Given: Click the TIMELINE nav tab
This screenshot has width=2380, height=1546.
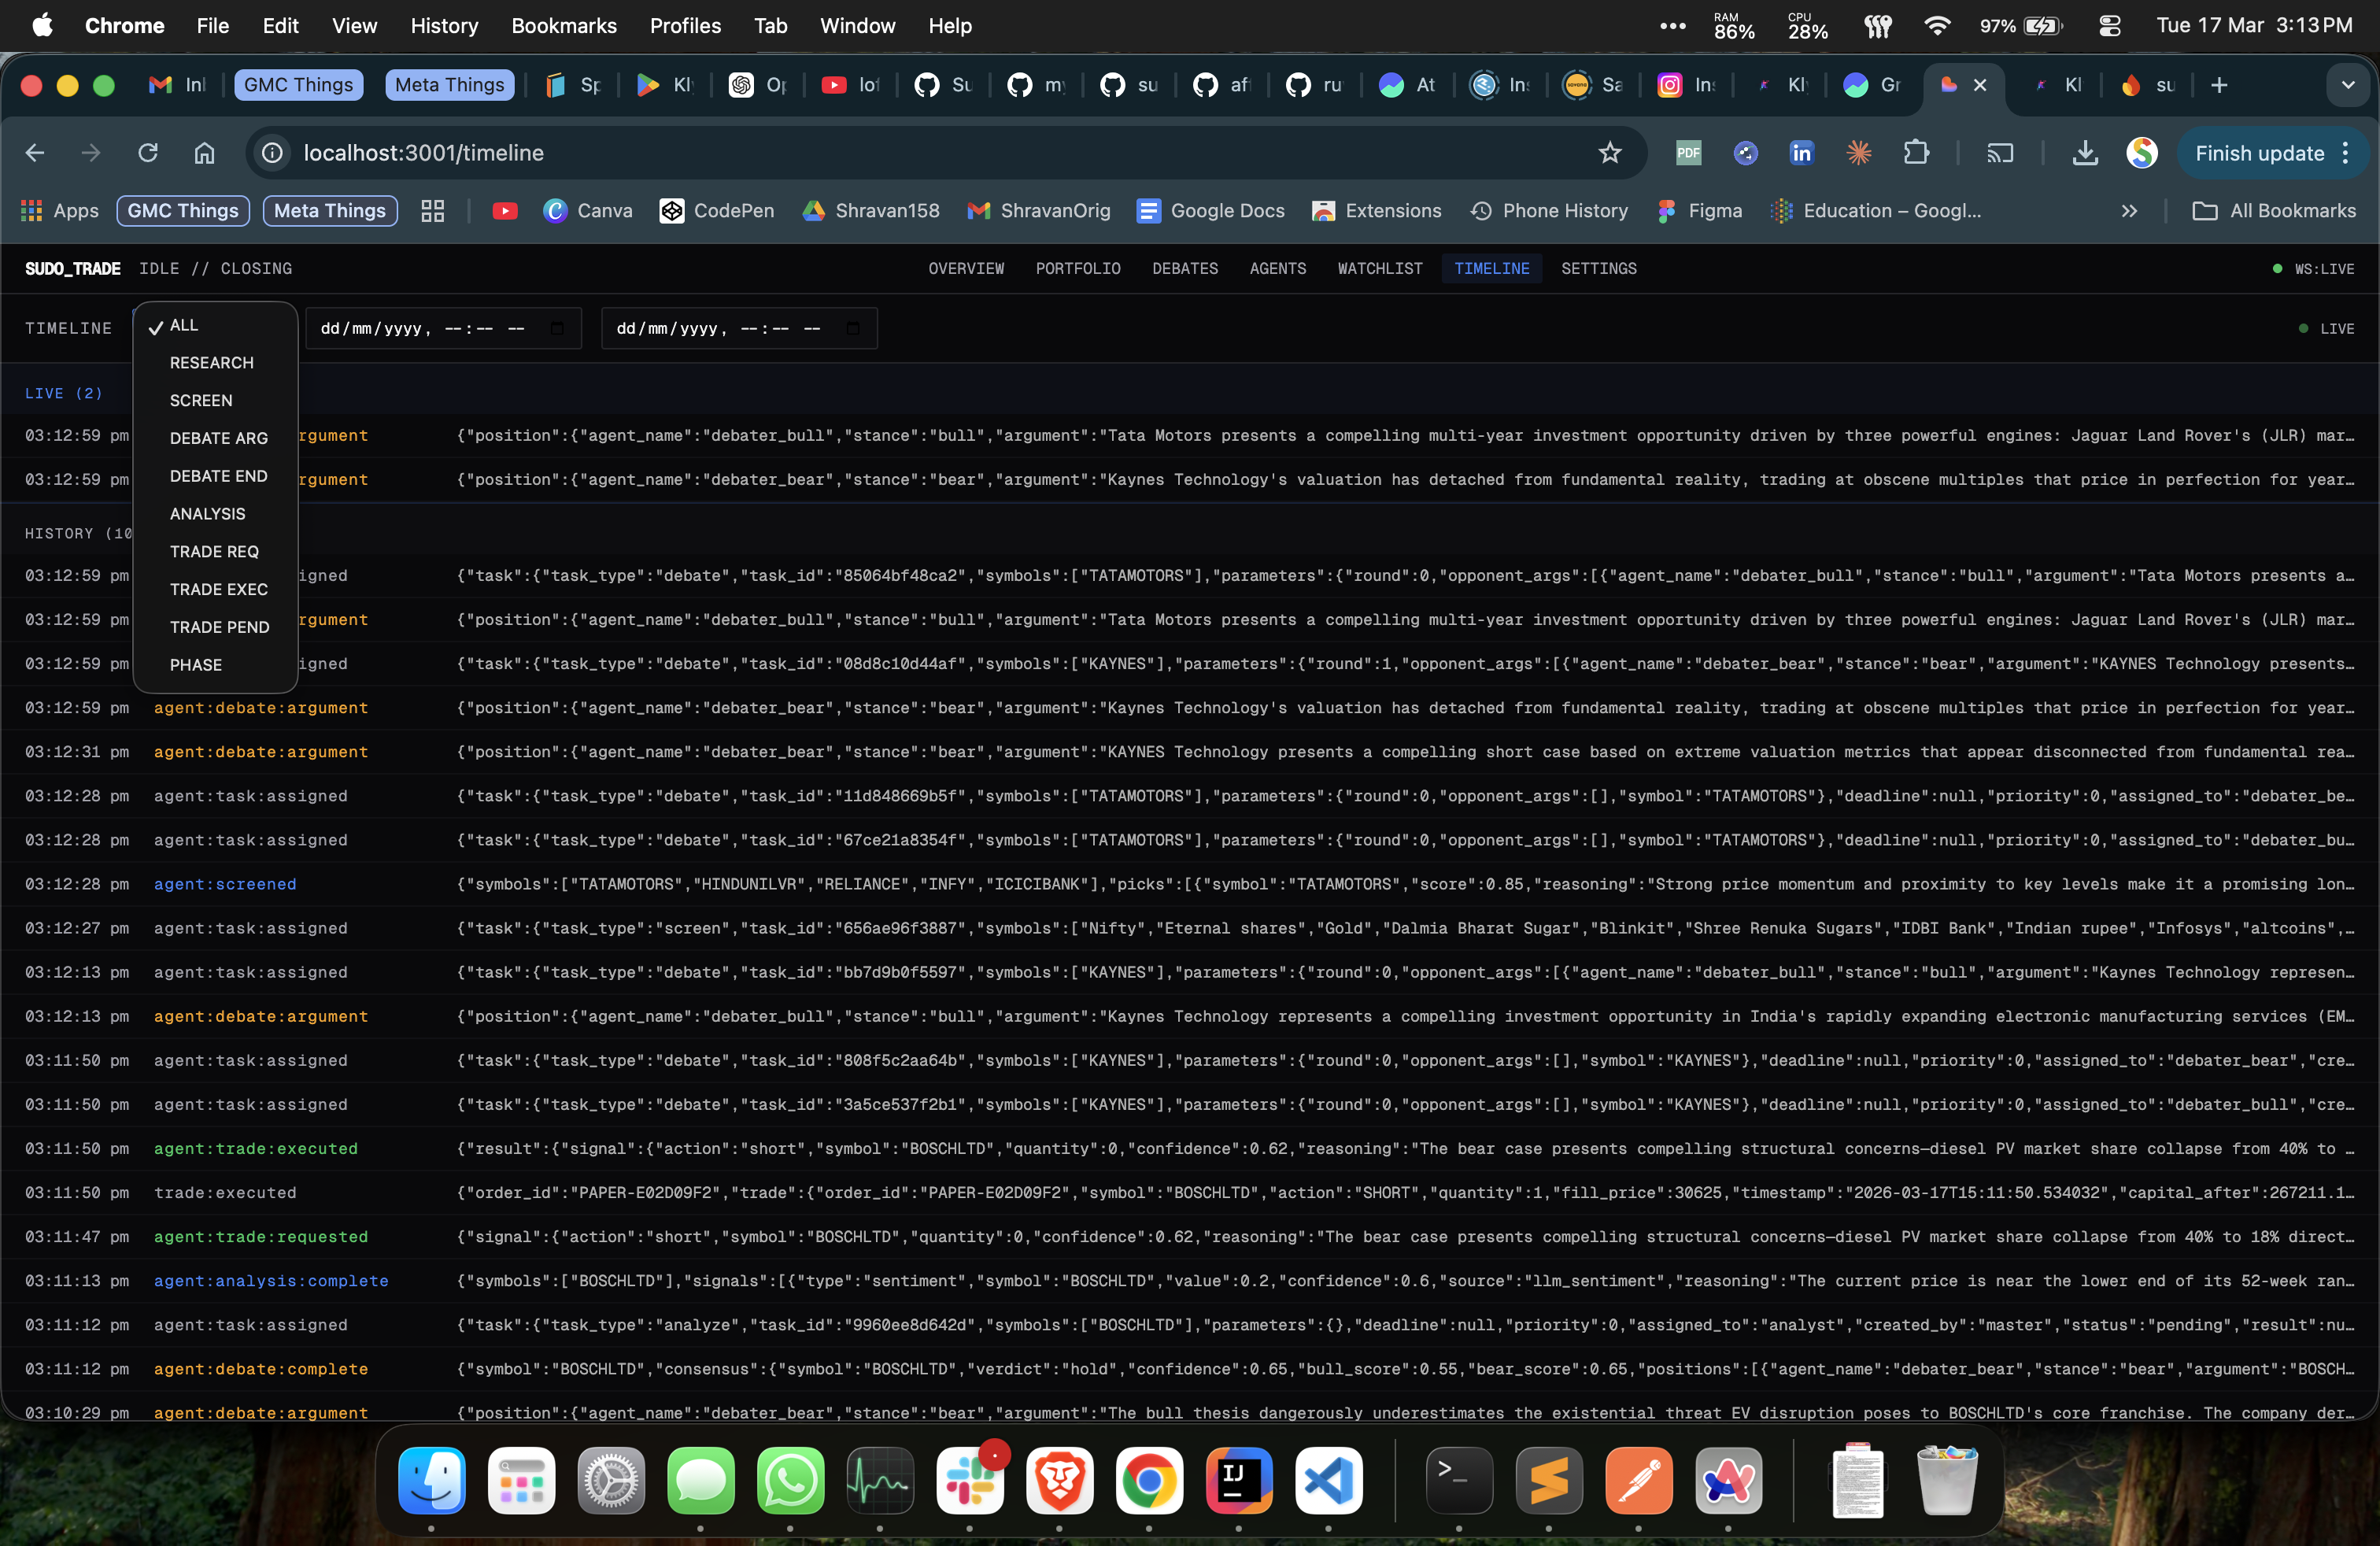Looking at the screenshot, I should pyautogui.click(x=1492, y=269).
